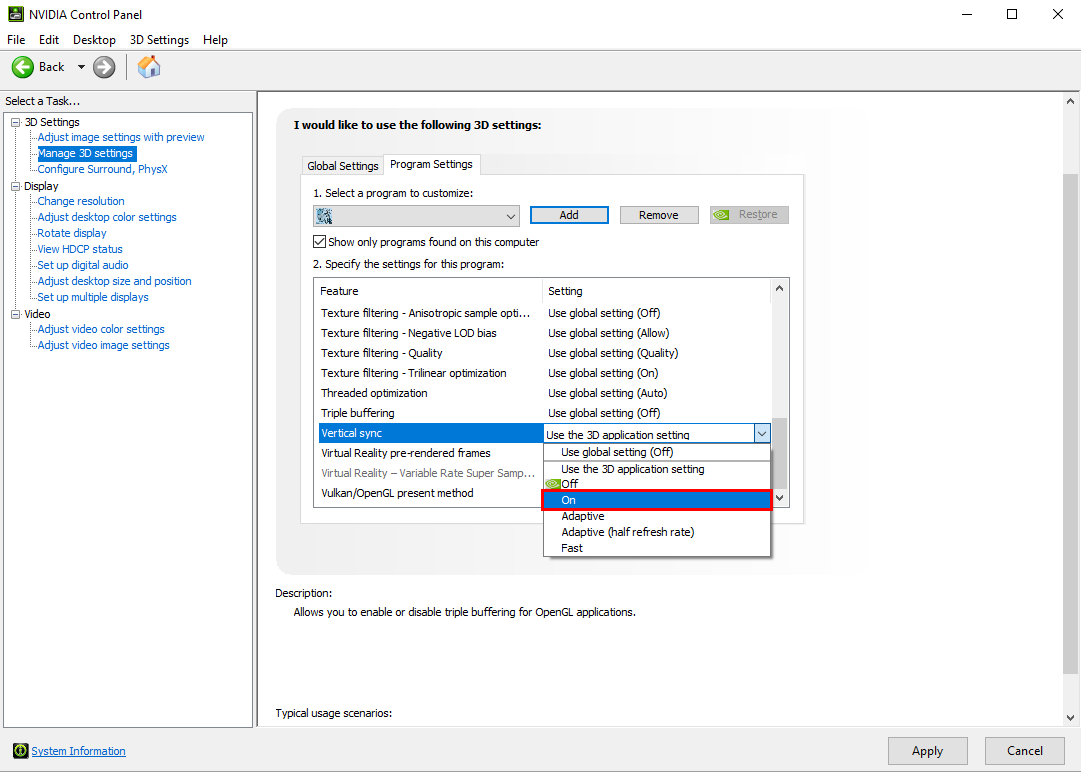The image size is (1081, 773).
Task: Select Adaptive (half refresh rate) option
Action: coord(656,532)
